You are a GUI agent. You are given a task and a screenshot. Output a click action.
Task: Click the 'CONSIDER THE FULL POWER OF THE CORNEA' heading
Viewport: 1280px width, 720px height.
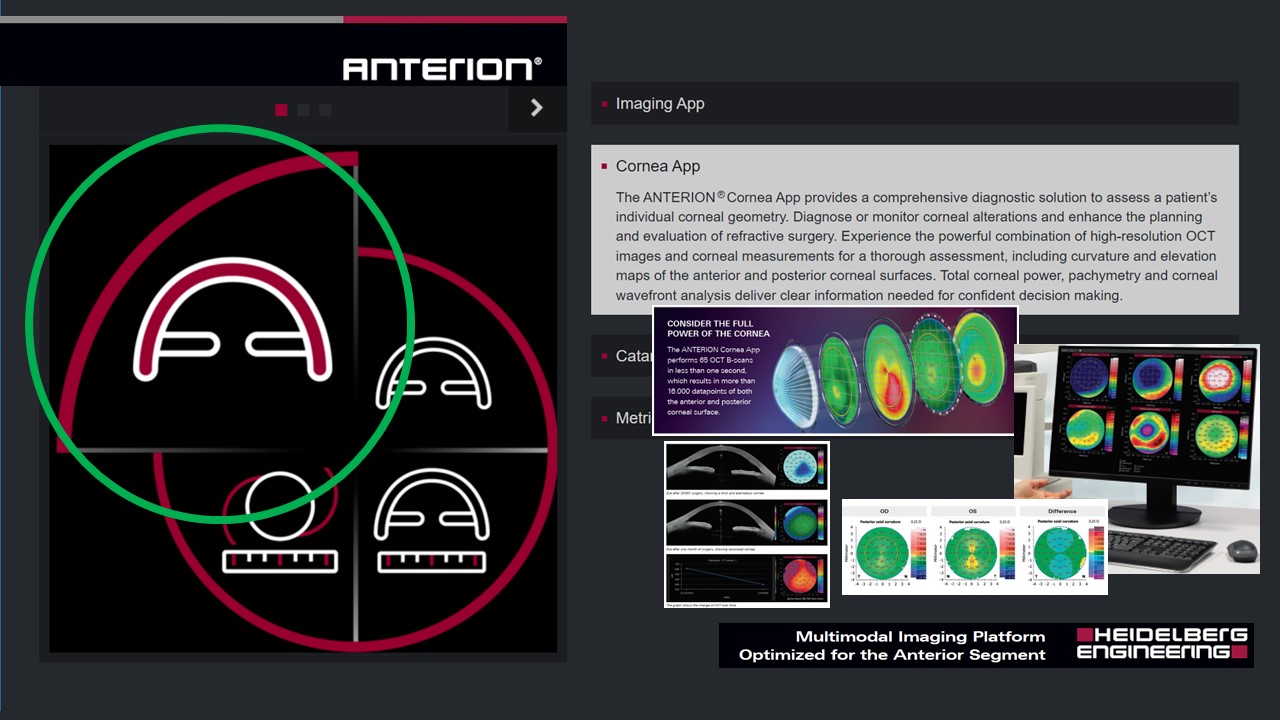coord(718,328)
